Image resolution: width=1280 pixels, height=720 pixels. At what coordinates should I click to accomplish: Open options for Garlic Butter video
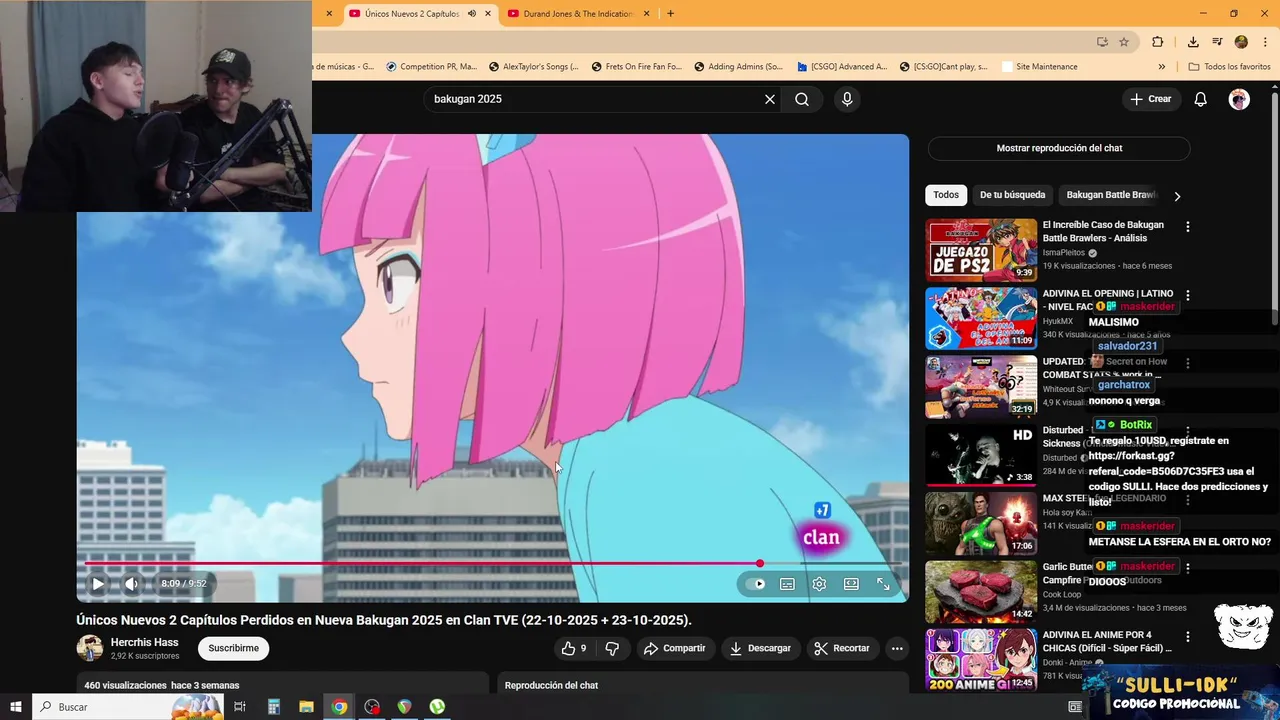click(1188, 568)
